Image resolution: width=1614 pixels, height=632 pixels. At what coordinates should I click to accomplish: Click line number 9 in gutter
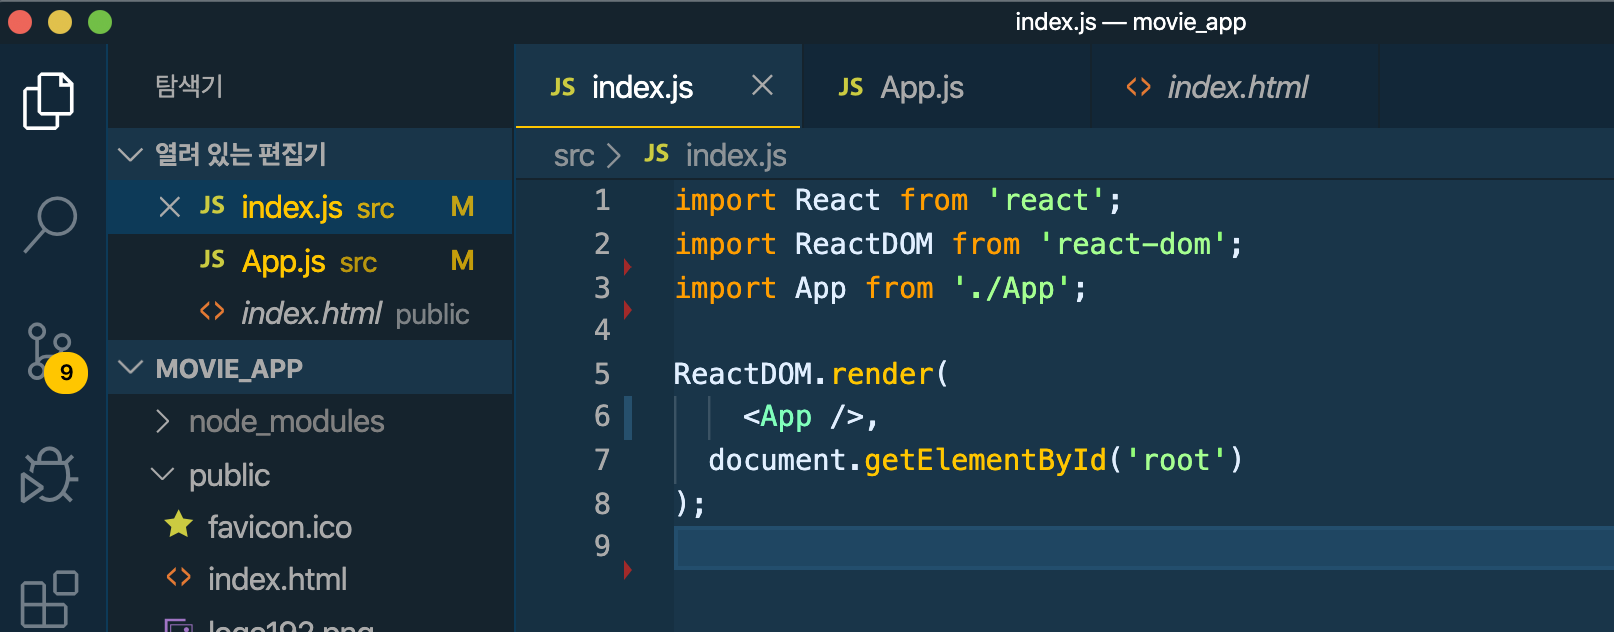click(602, 545)
